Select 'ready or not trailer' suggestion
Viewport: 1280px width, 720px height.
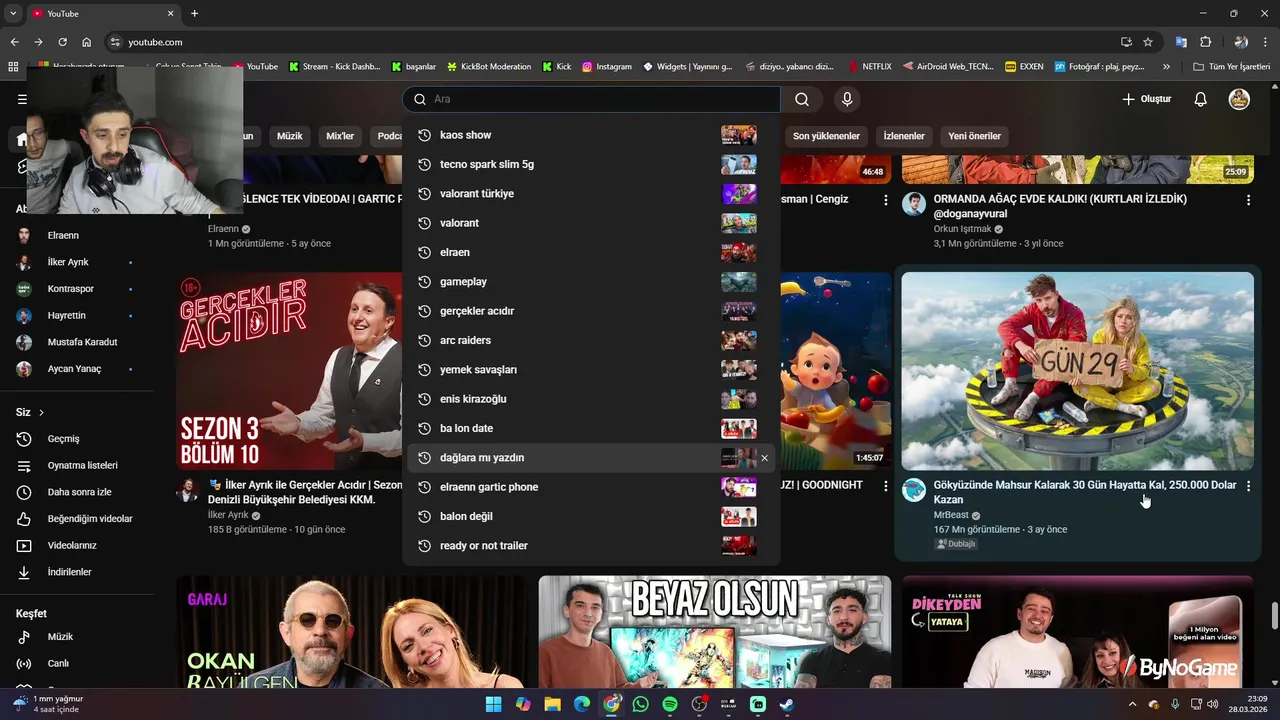pyautogui.click(x=591, y=546)
